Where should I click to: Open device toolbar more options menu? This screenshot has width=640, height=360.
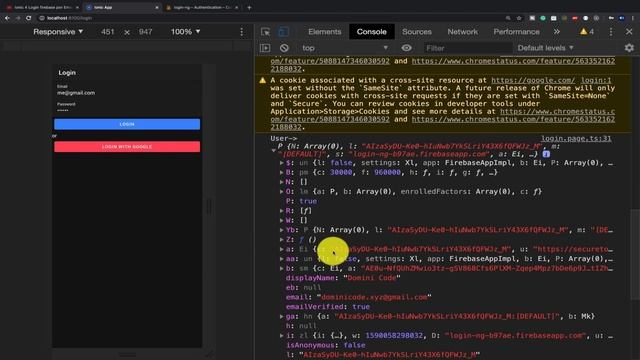pyautogui.click(x=242, y=32)
